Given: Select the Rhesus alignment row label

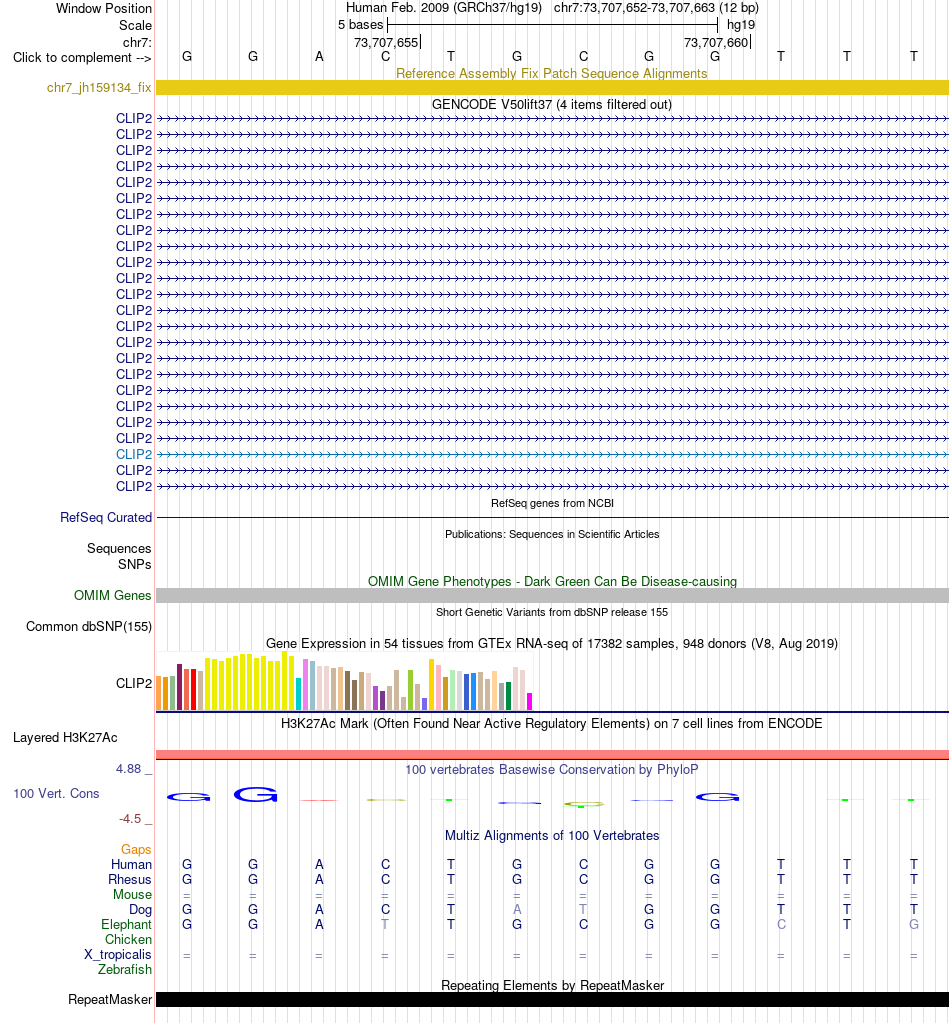Looking at the screenshot, I should pos(130,879).
